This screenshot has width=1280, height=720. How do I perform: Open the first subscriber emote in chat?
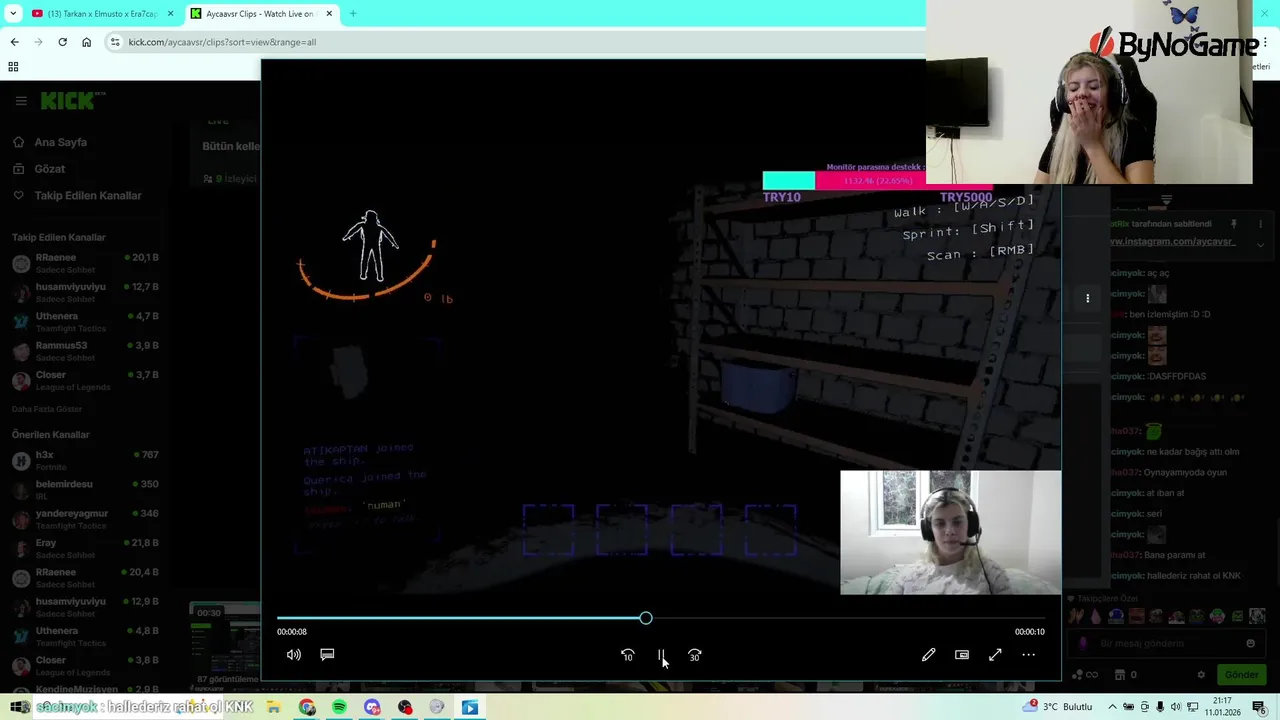click(1078, 617)
